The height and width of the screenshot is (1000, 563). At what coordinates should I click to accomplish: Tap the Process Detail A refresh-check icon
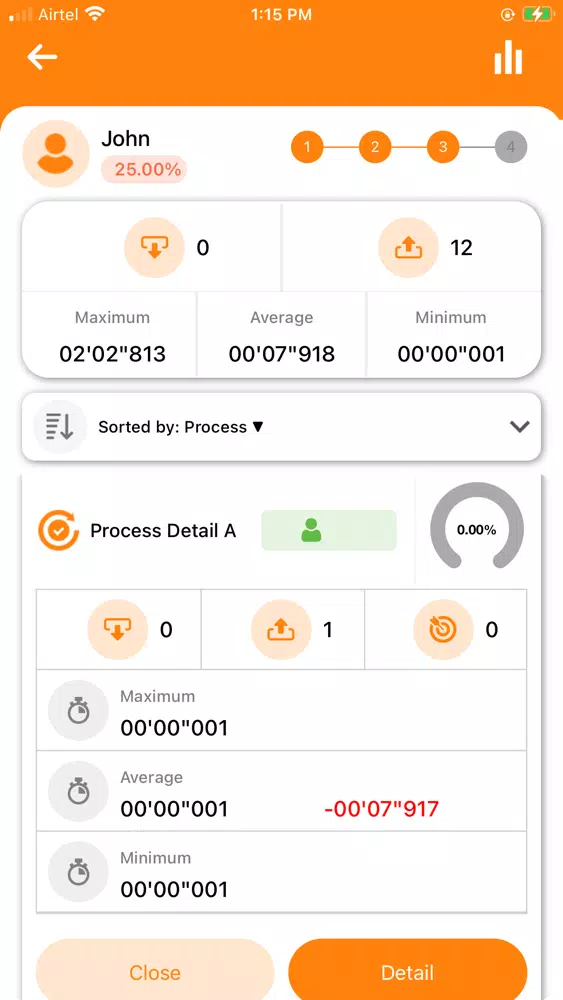[x=59, y=530]
